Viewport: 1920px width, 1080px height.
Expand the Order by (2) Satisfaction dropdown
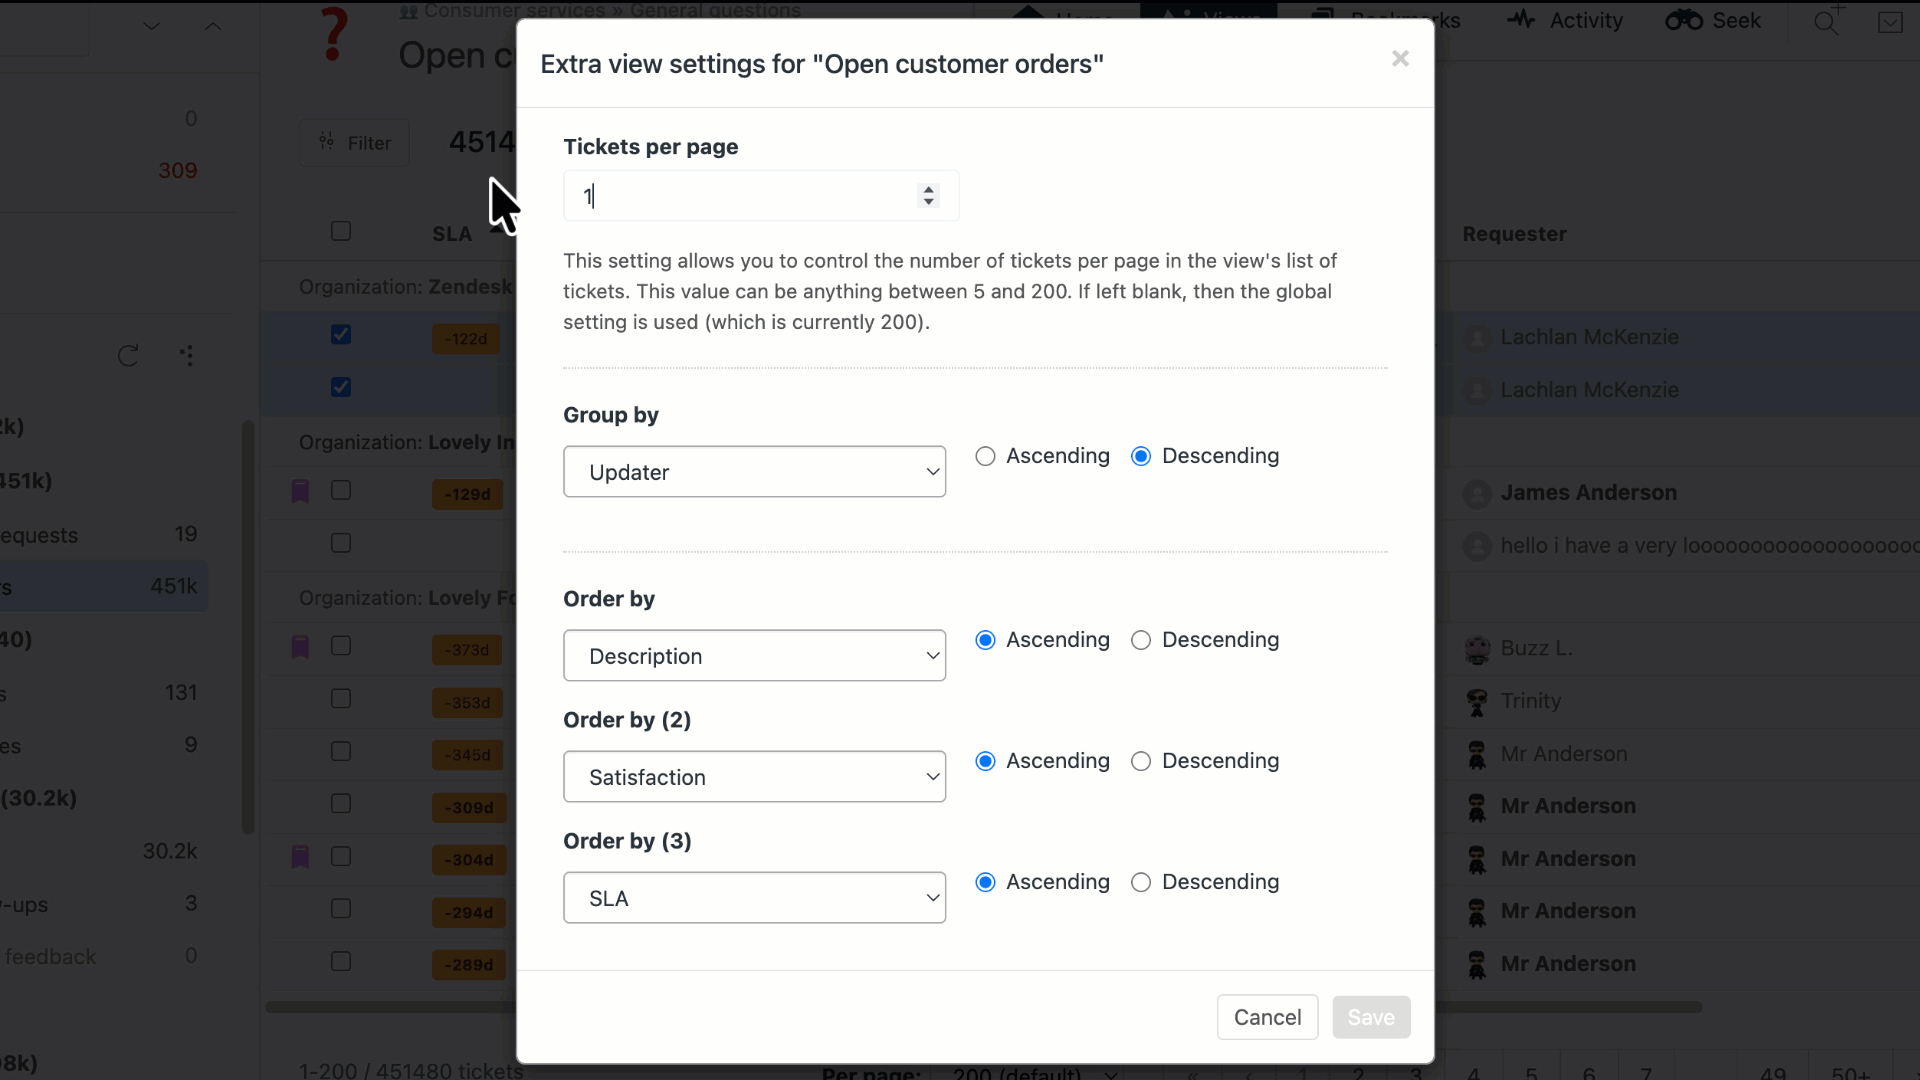[x=754, y=777]
